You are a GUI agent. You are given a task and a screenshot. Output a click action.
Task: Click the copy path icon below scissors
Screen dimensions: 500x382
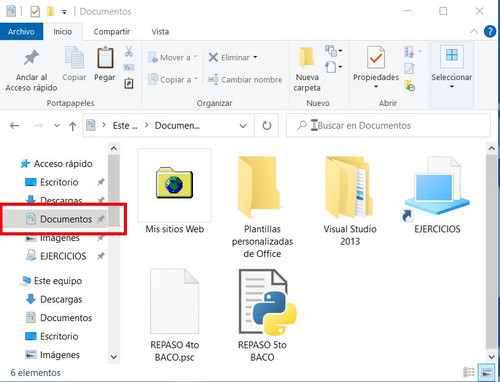(x=129, y=68)
